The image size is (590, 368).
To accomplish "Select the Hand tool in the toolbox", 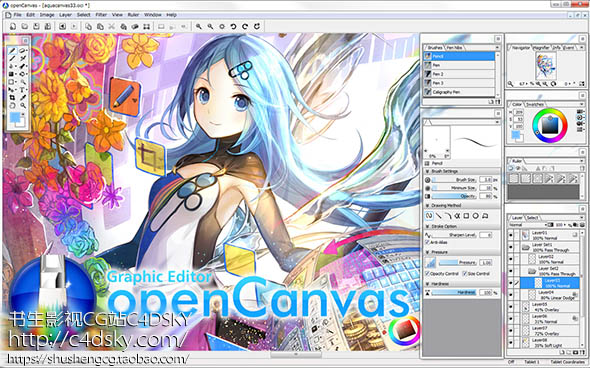I will 12,106.
